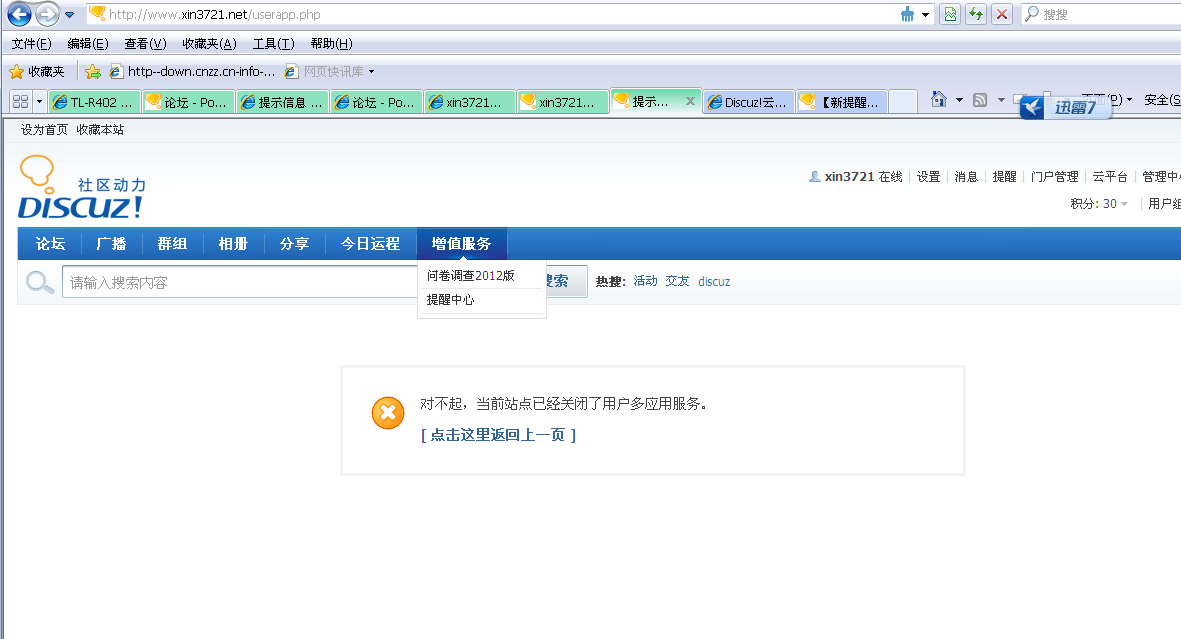This screenshot has width=1181, height=639.
Task: Open the 门户管理 link
Action: click(x=1054, y=176)
